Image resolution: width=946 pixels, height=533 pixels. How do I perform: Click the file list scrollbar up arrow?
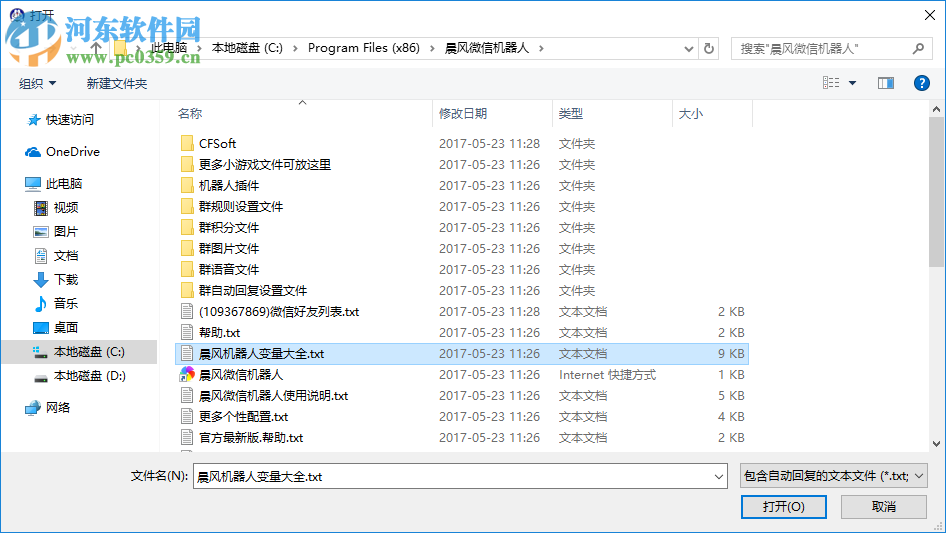coord(936,109)
